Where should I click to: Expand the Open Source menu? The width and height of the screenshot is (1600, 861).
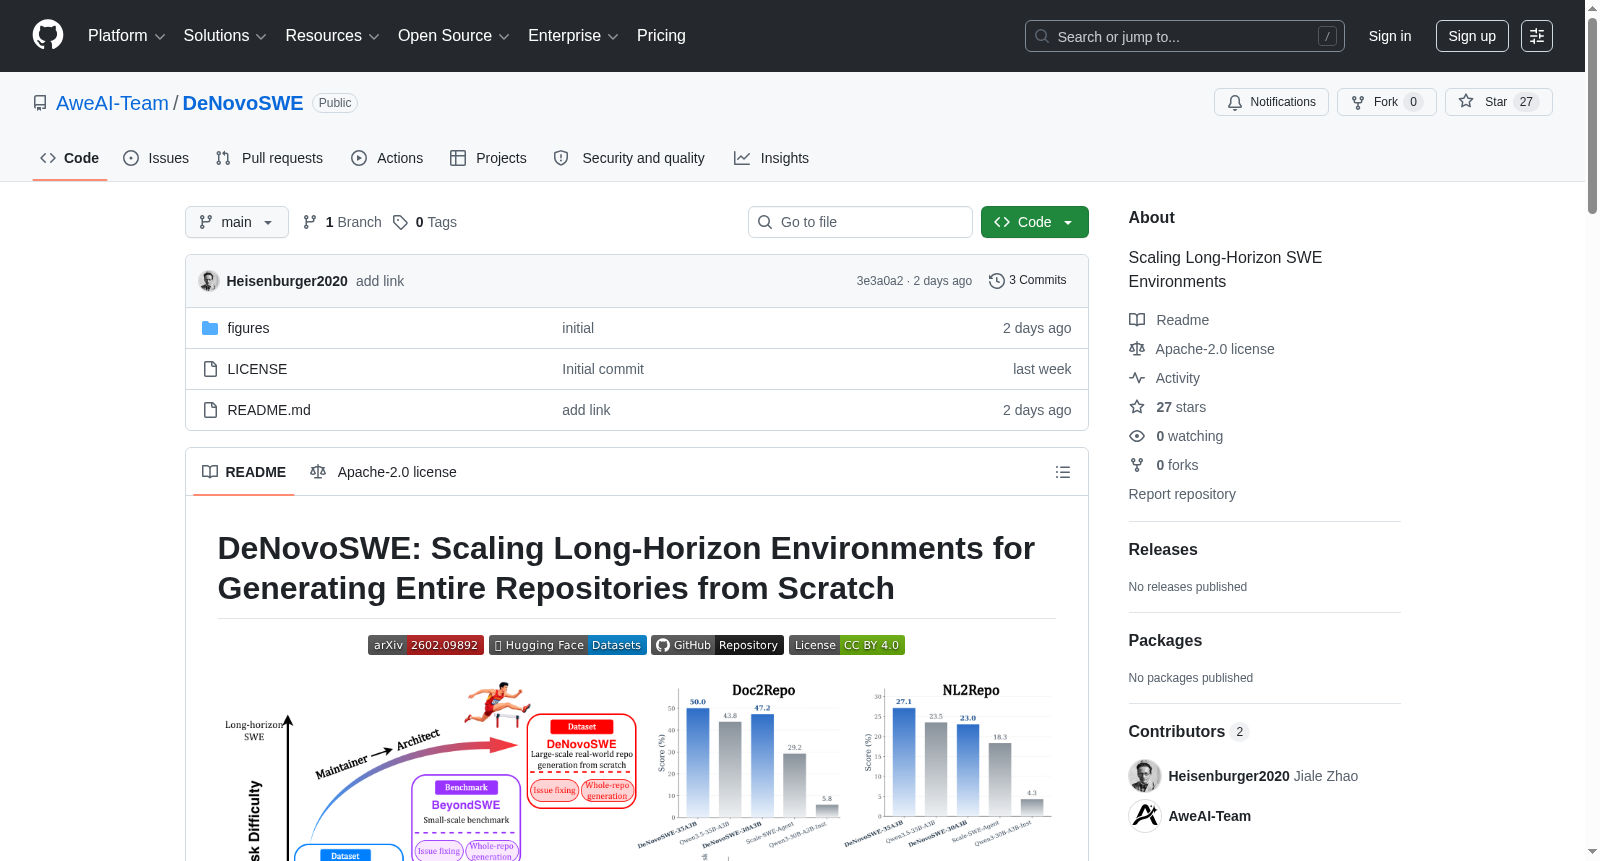[x=454, y=36]
